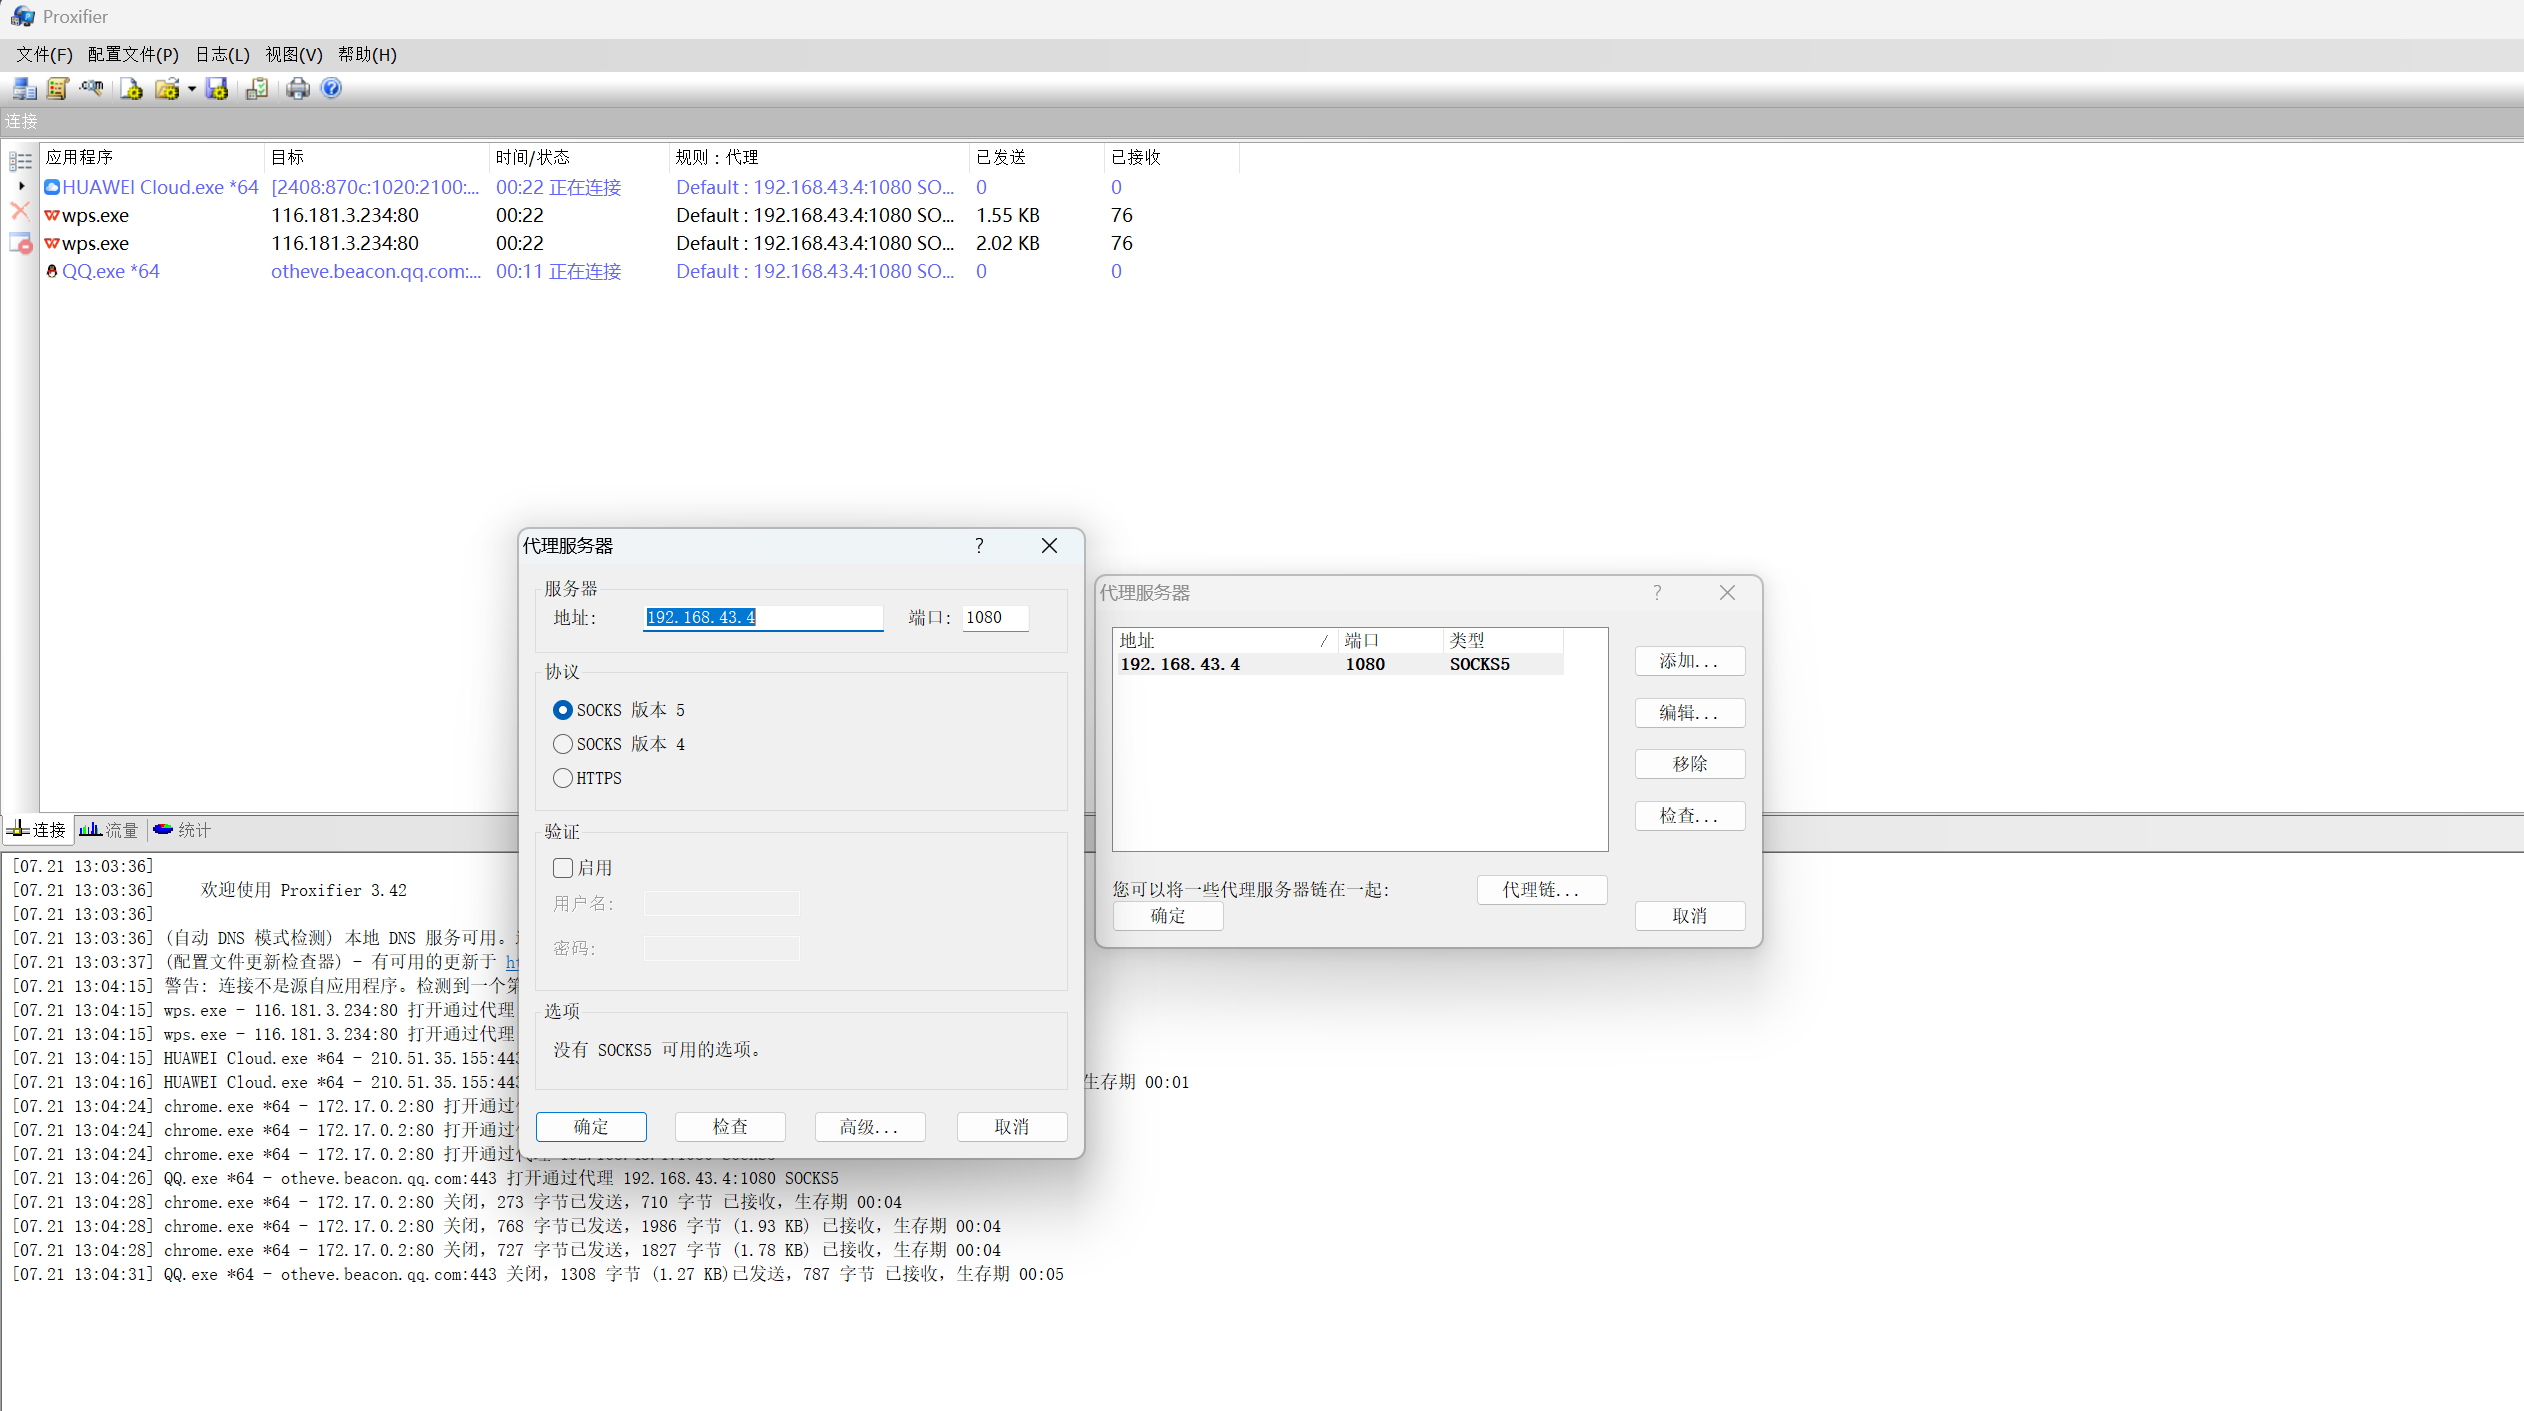Image resolution: width=2524 pixels, height=1411 pixels.
Task: Click the block-application icon in the side strip
Action: pos(21,243)
